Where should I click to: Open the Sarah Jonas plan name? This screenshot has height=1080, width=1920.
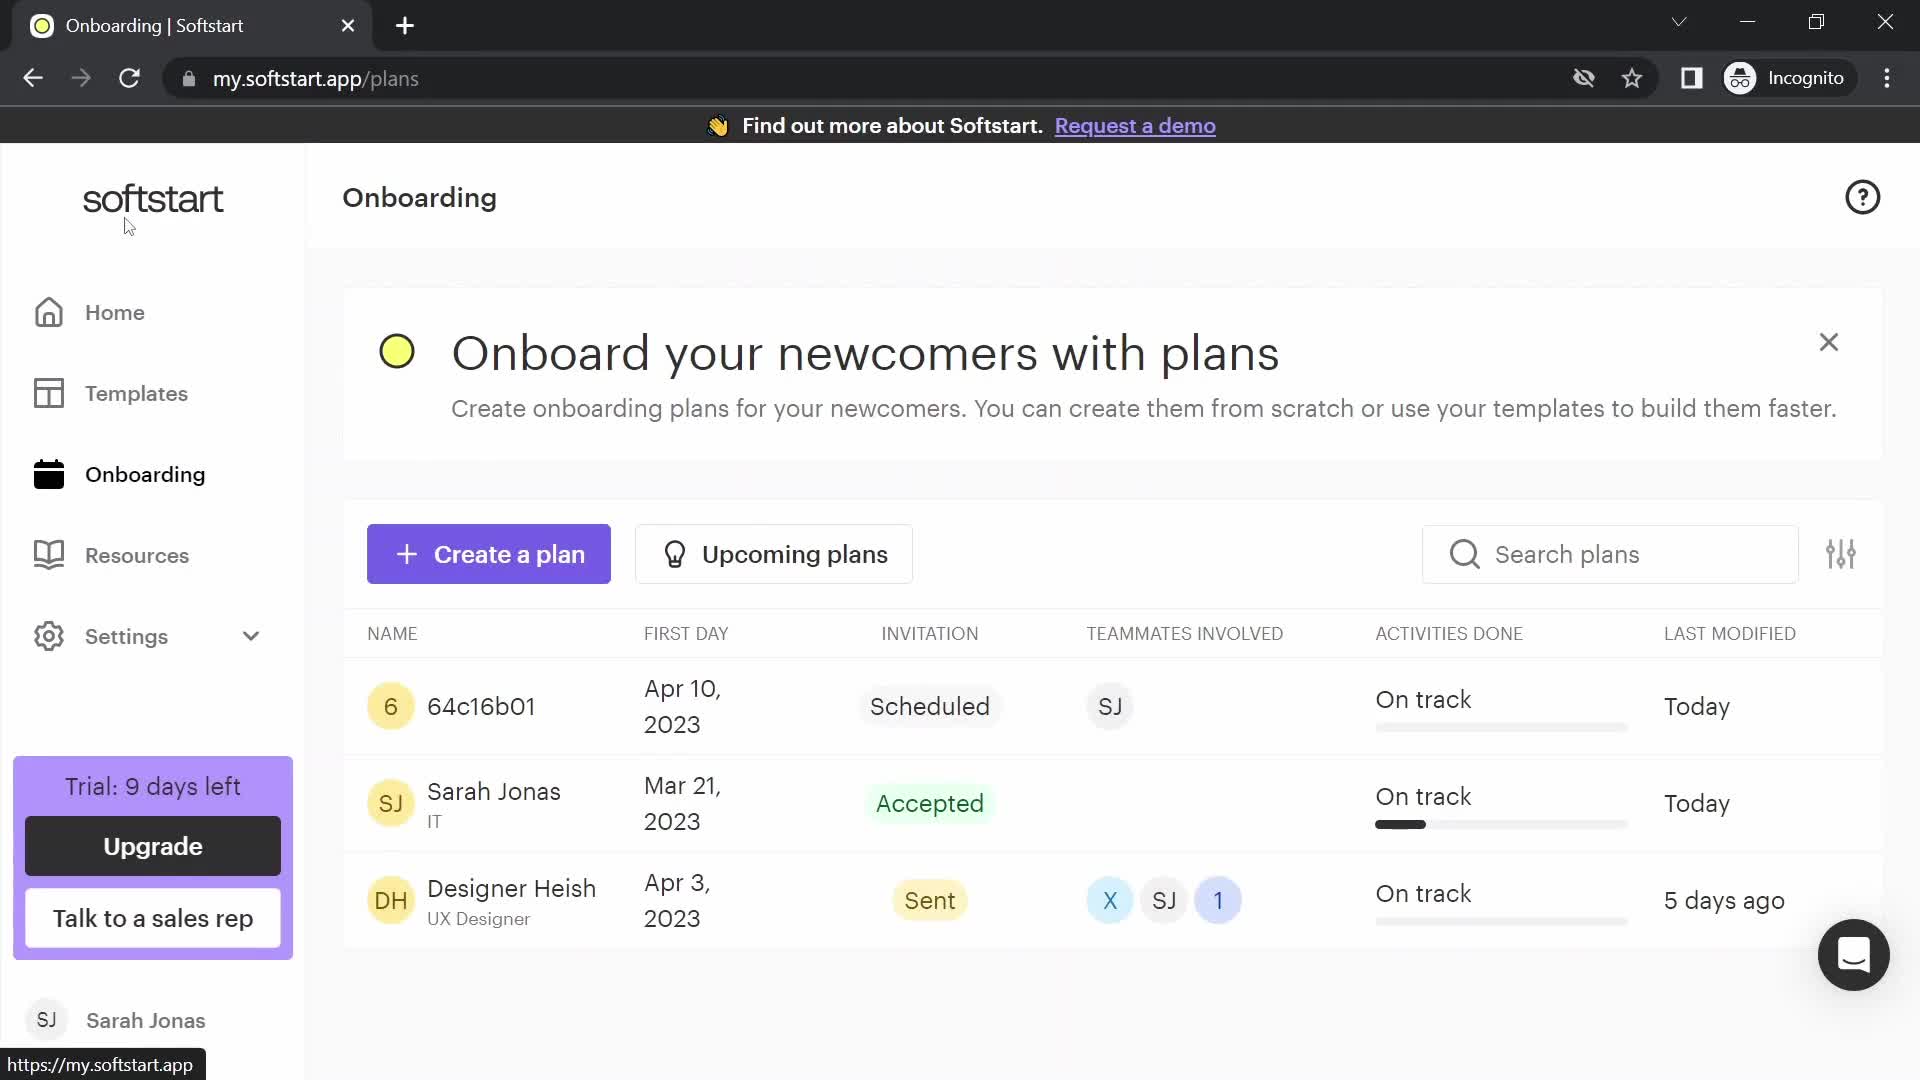click(x=494, y=792)
